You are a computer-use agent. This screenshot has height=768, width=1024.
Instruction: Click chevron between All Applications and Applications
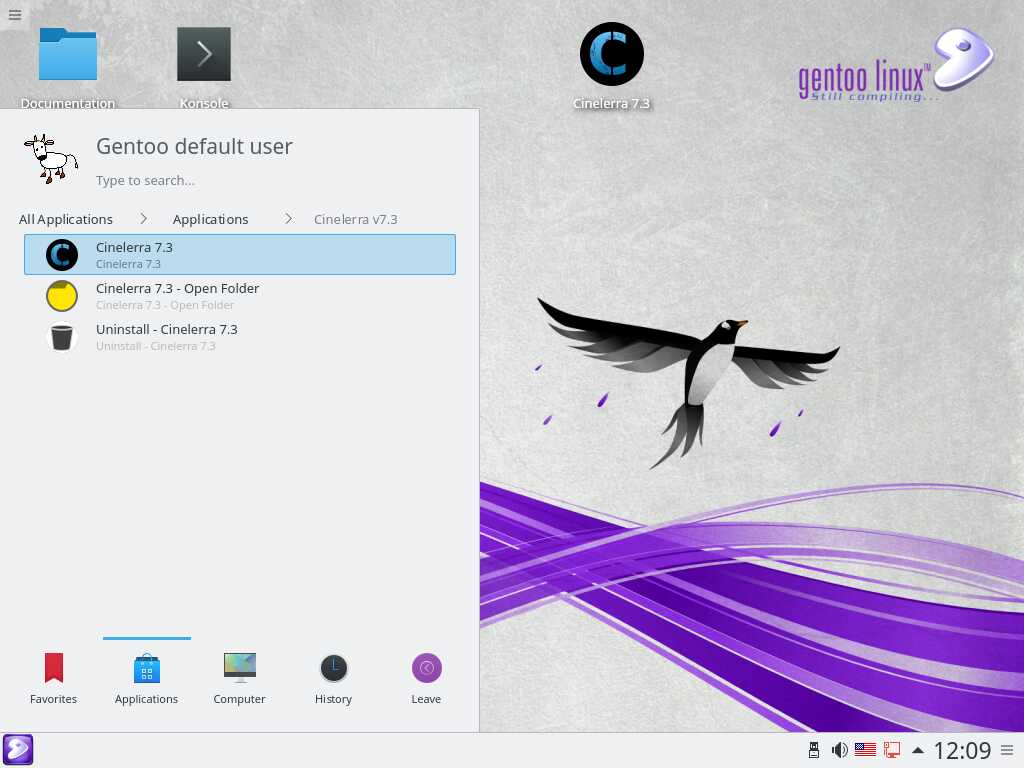[x=143, y=219]
